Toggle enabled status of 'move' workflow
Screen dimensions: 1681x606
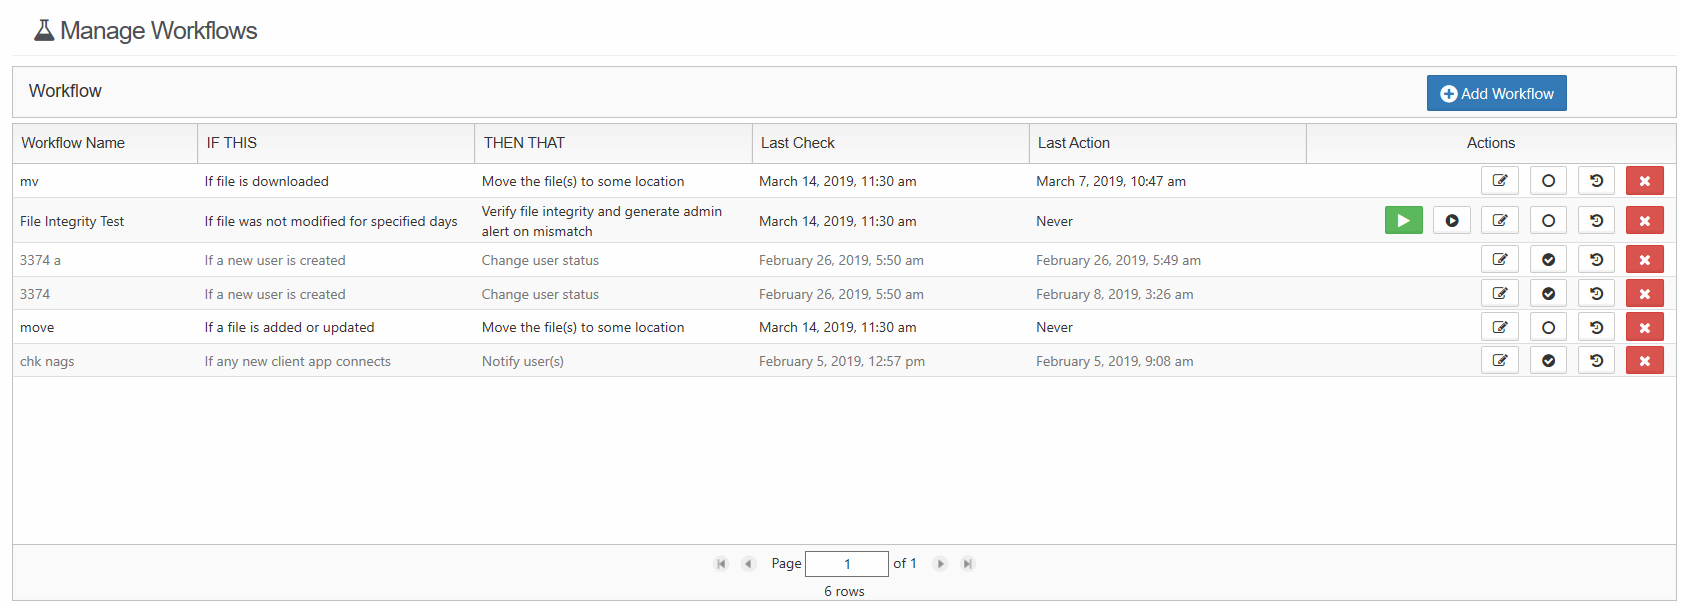coord(1548,327)
